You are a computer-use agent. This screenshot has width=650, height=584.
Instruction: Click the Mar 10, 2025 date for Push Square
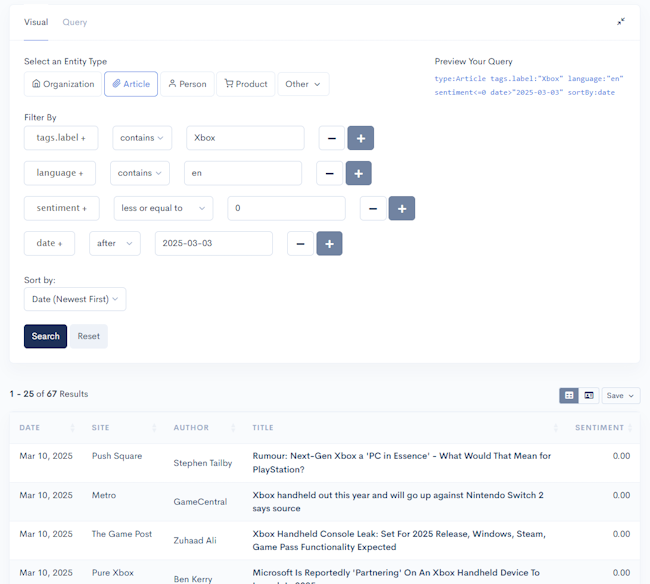(46, 456)
